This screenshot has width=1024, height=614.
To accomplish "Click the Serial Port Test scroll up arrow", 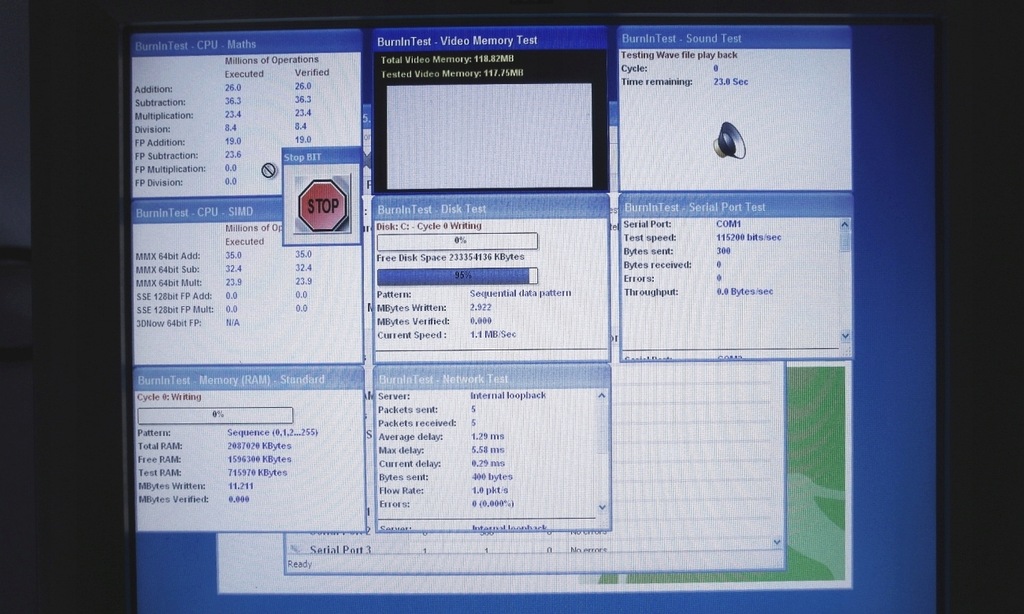I will click(844, 225).
